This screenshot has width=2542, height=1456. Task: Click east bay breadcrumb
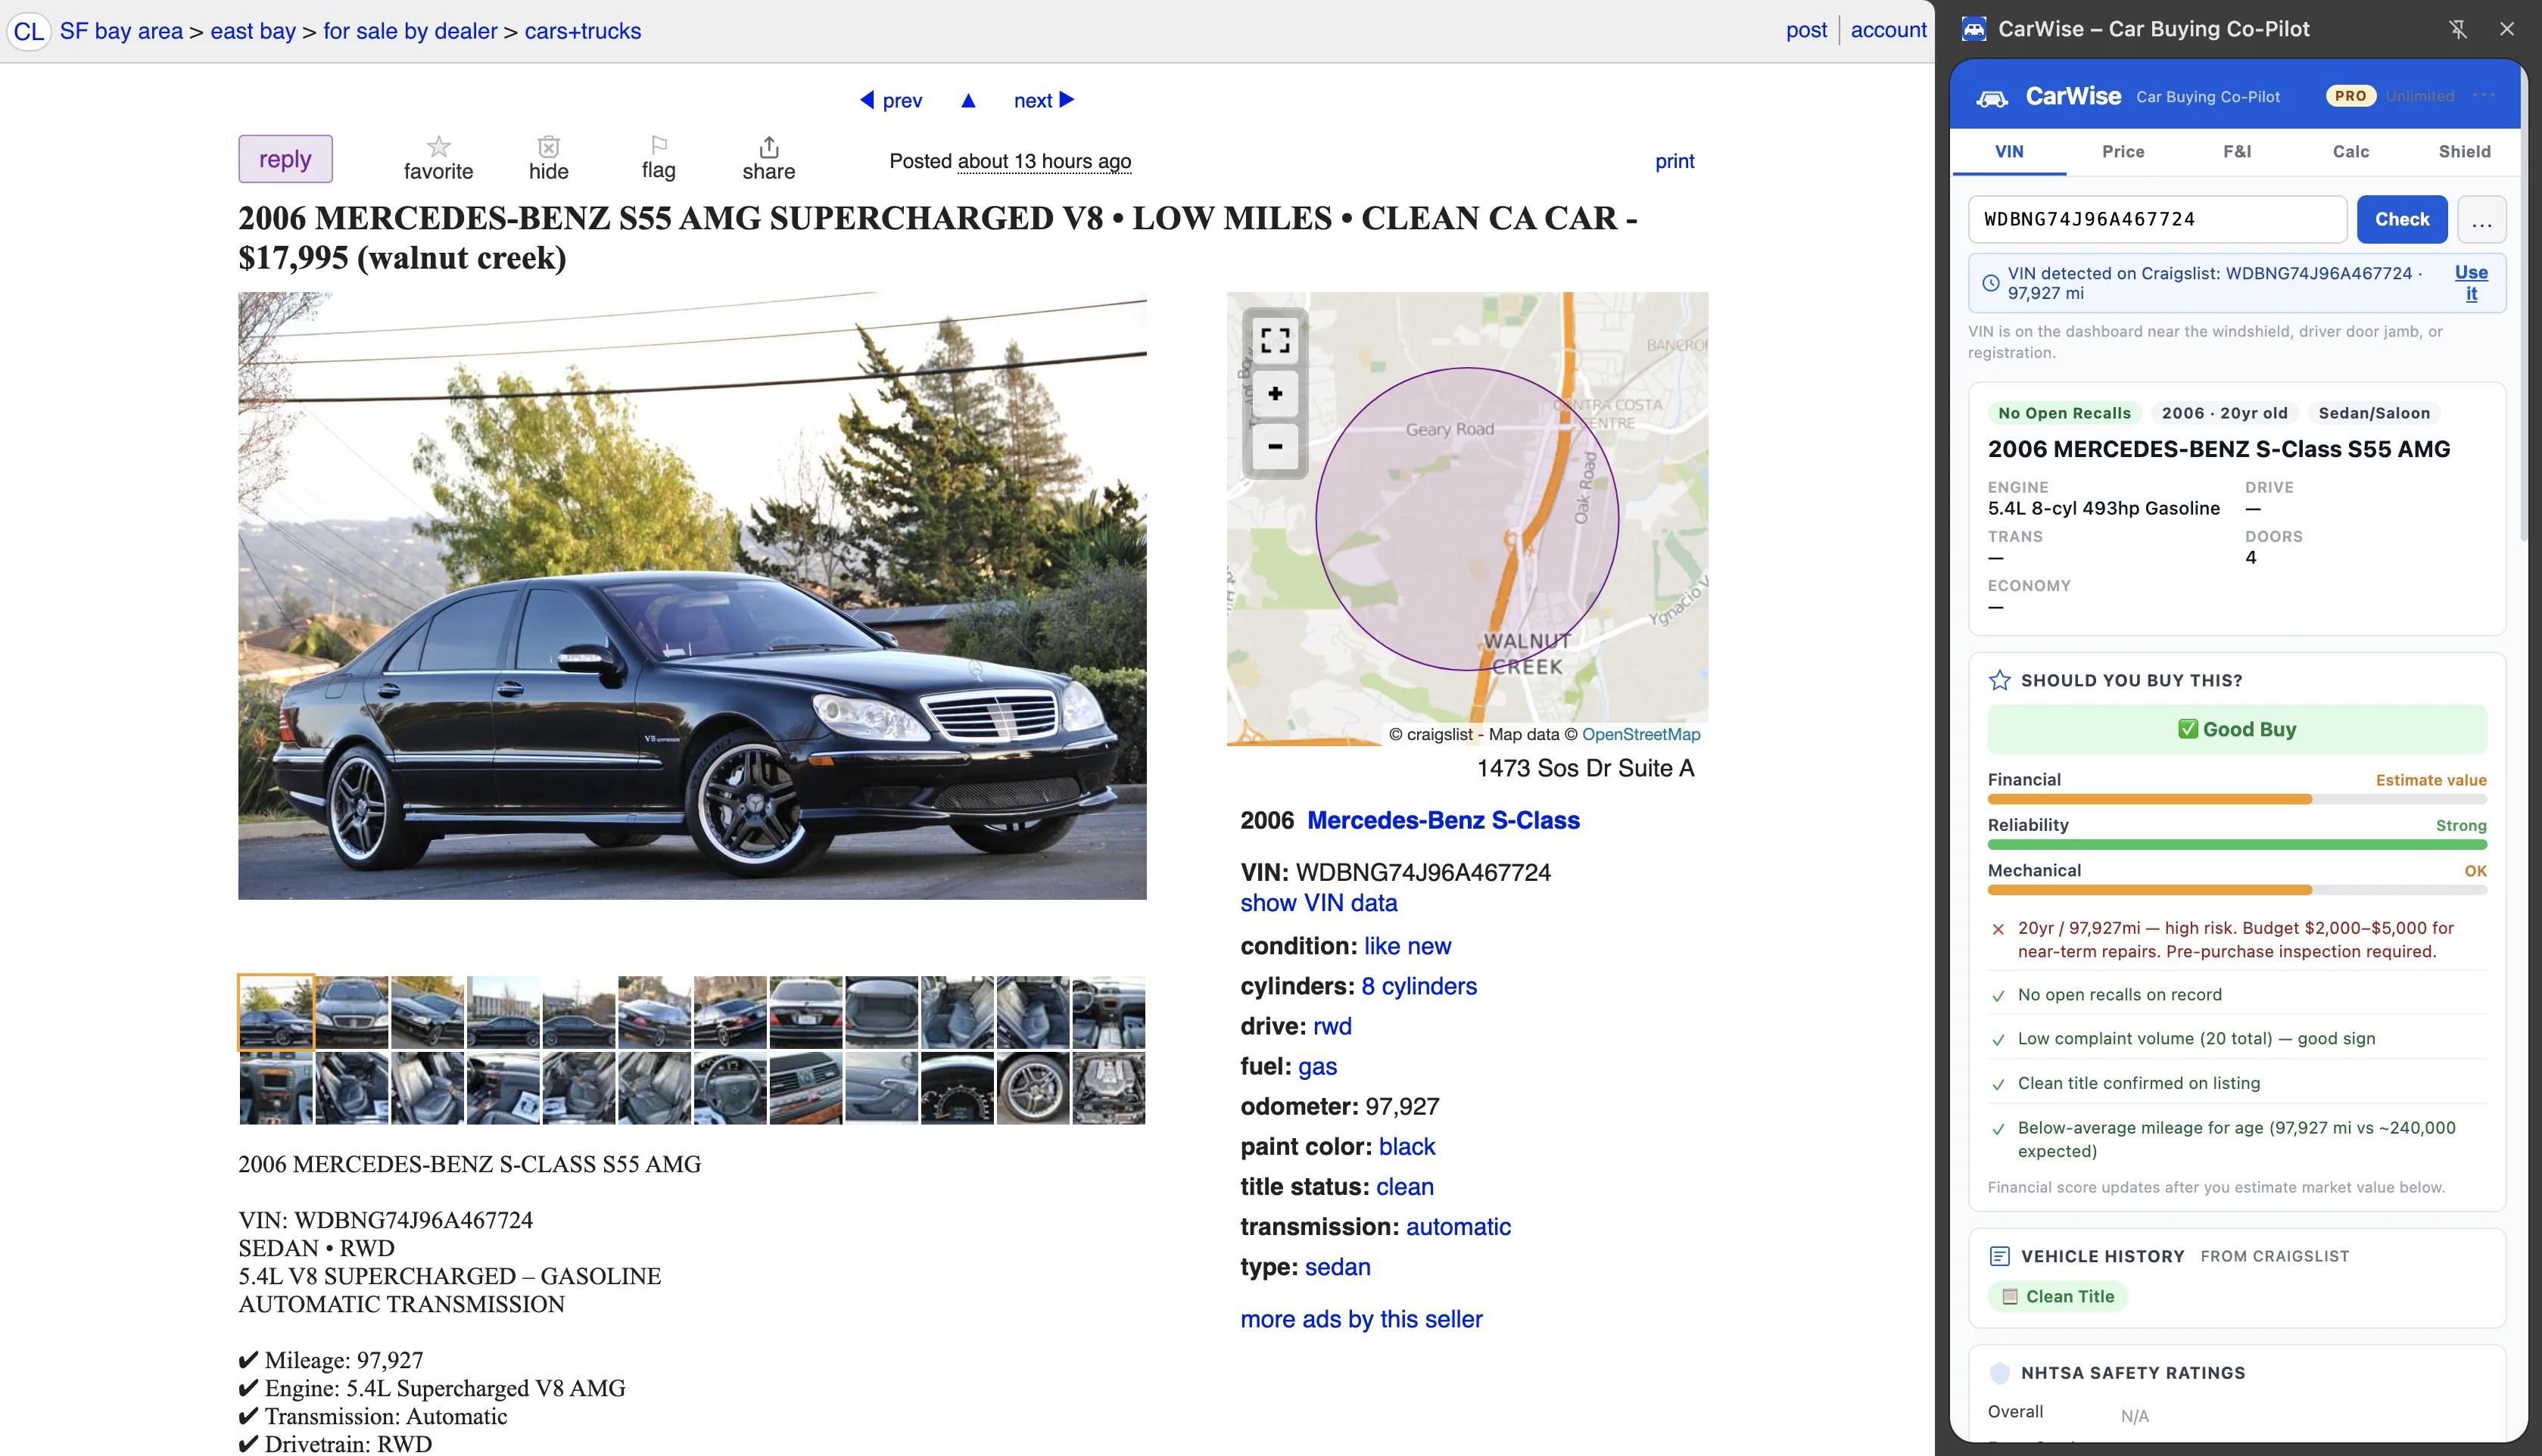[253, 31]
